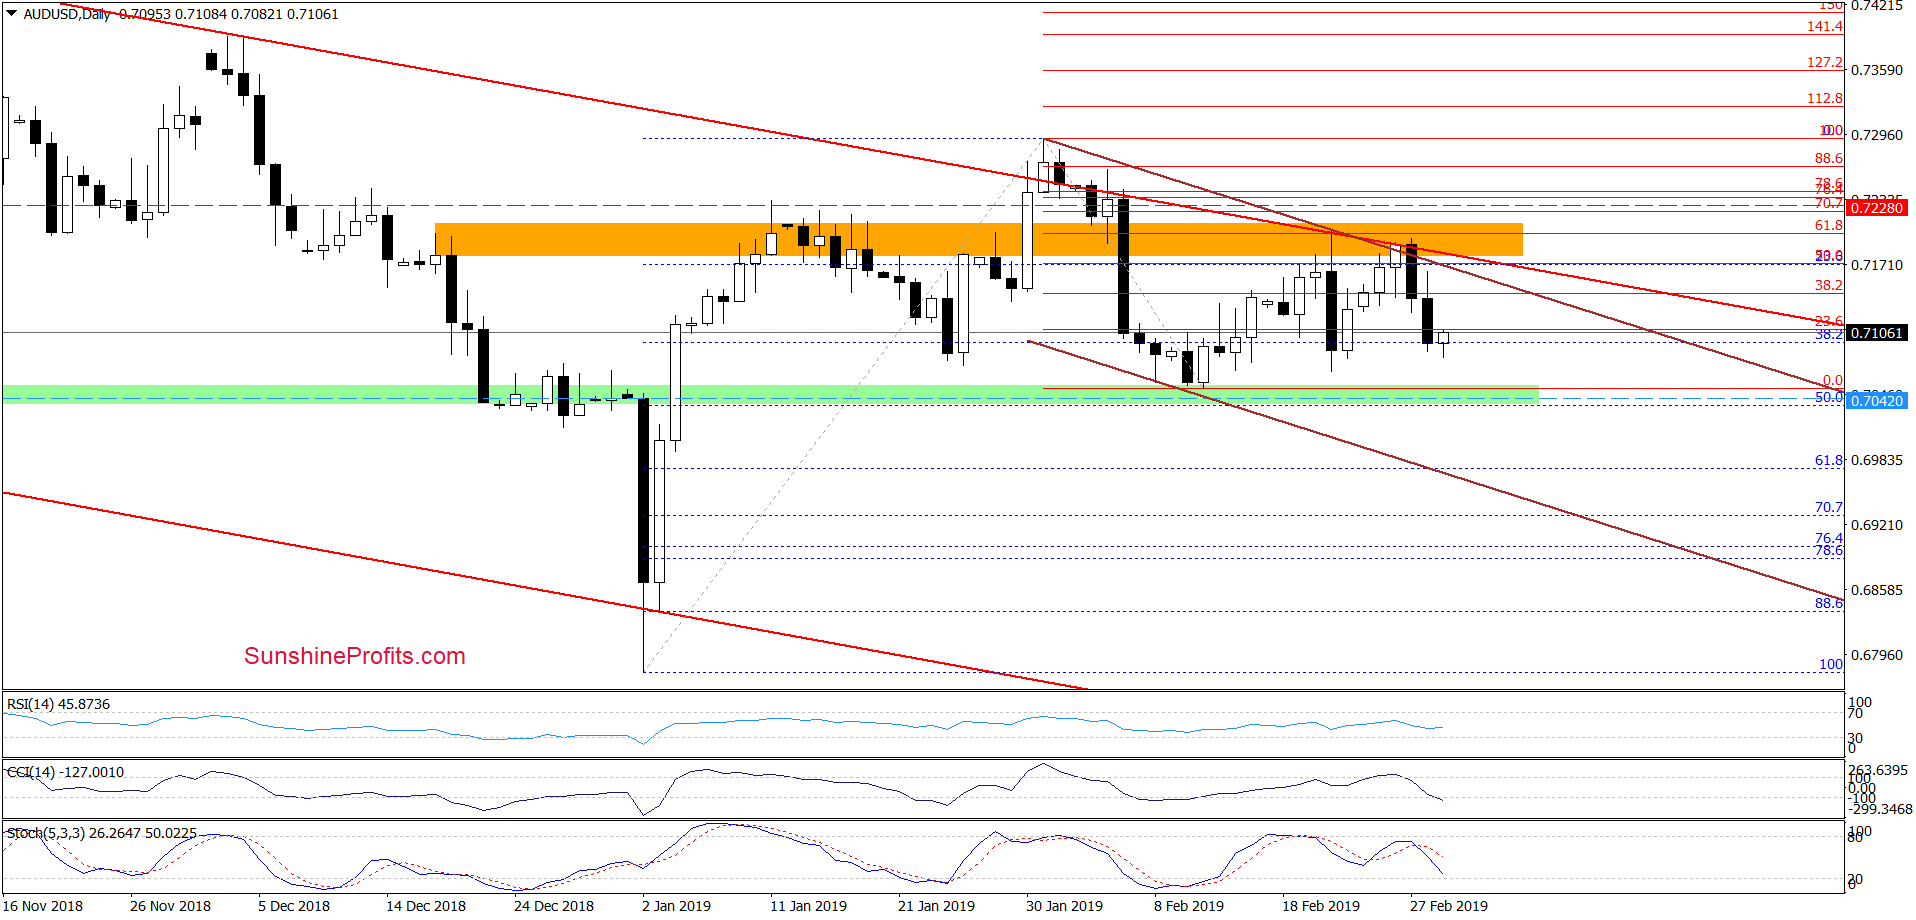Click the 24 Dec 2018 date label

point(554,906)
